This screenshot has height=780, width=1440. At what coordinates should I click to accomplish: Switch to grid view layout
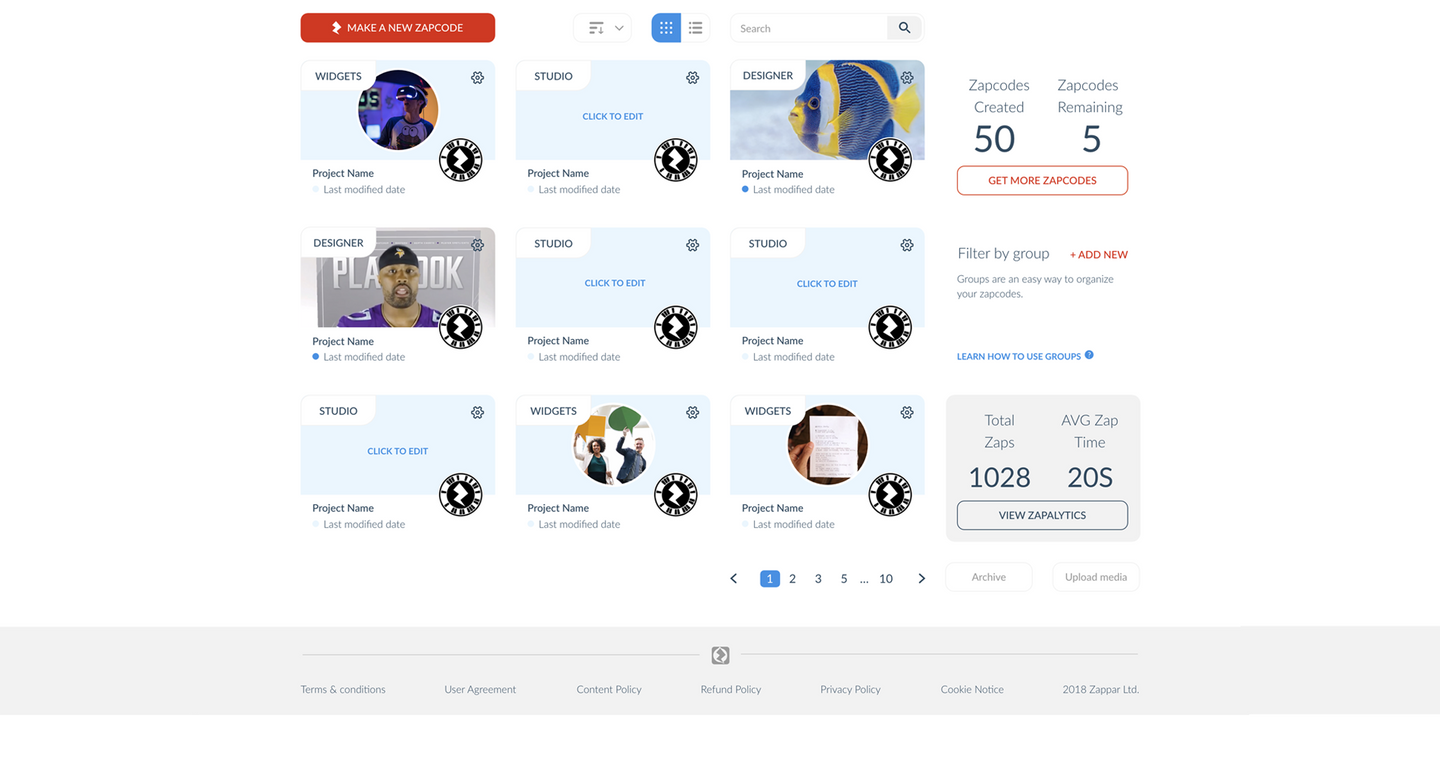[x=665, y=27]
